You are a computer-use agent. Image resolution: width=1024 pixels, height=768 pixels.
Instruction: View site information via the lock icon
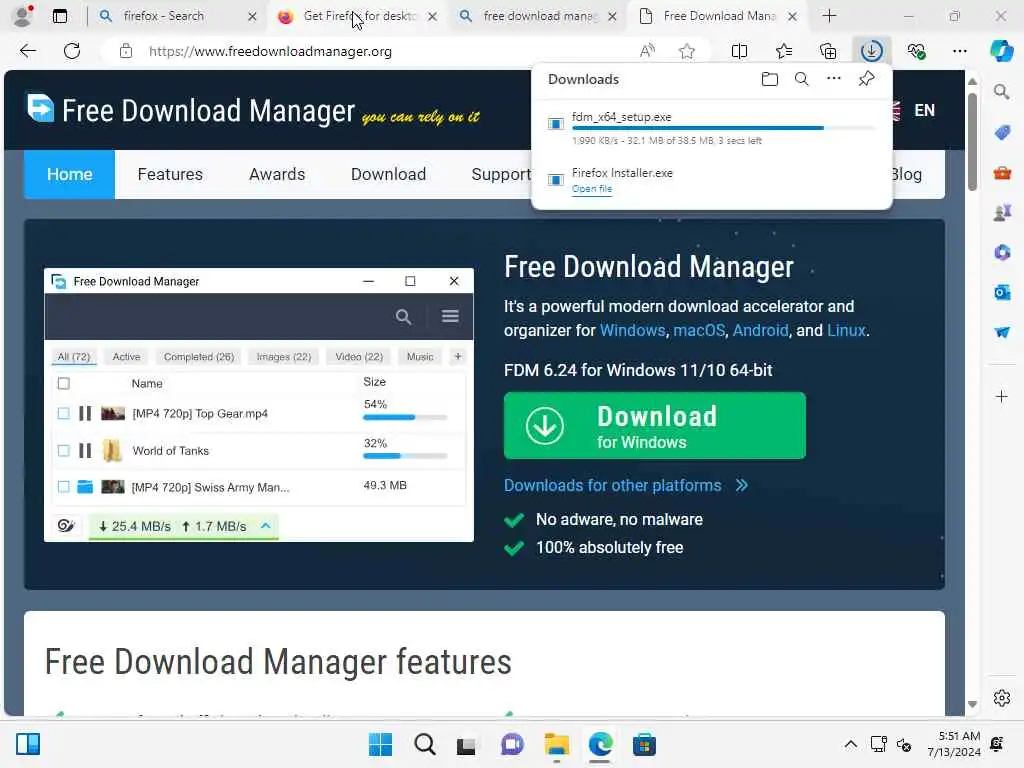coord(126,51)
